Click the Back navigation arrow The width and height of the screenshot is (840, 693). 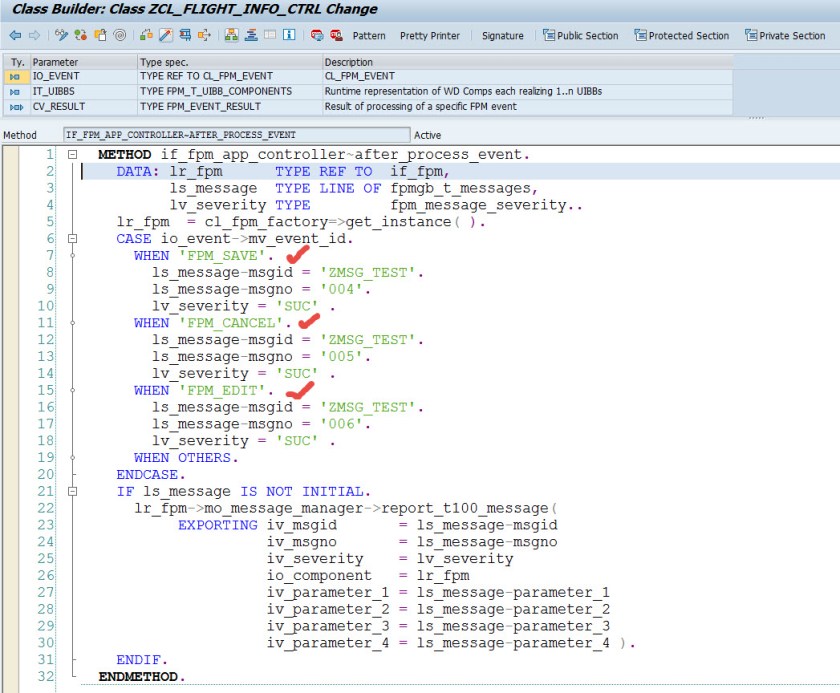click(x=14, y=35)
